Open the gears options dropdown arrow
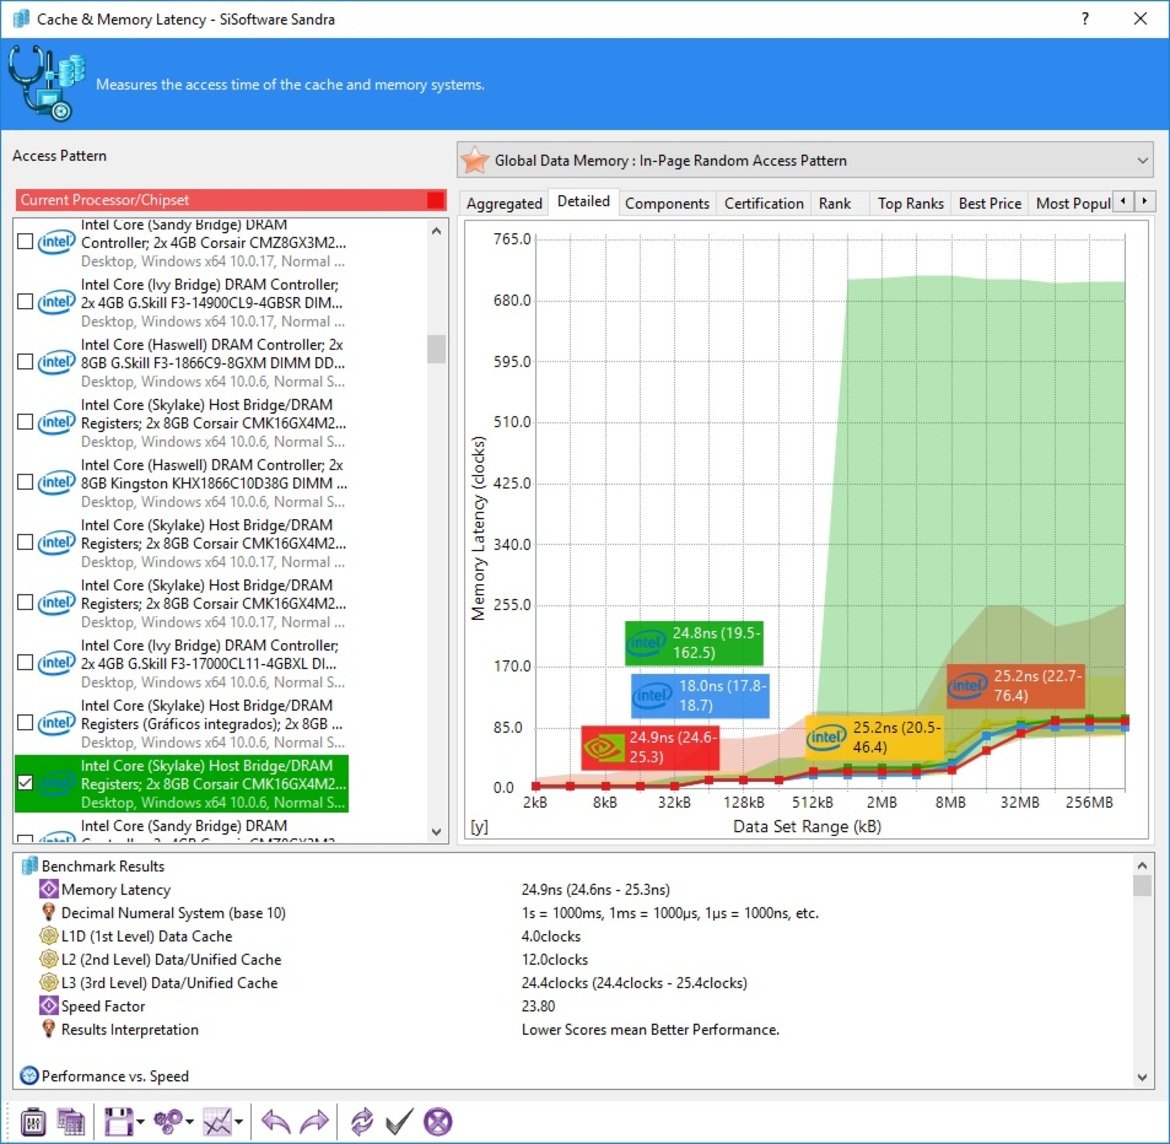 pos(190,1121)
